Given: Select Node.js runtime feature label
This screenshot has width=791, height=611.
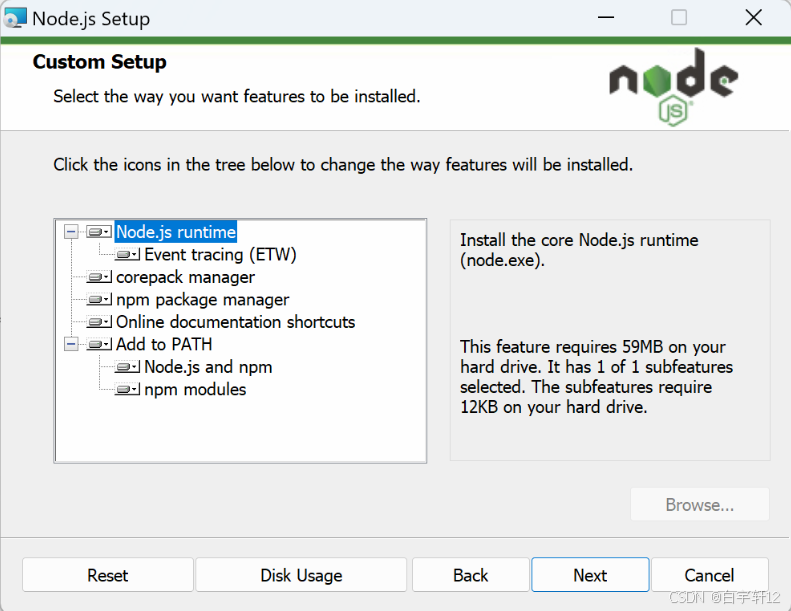Looking at the screenshot, I should (176, 232).
